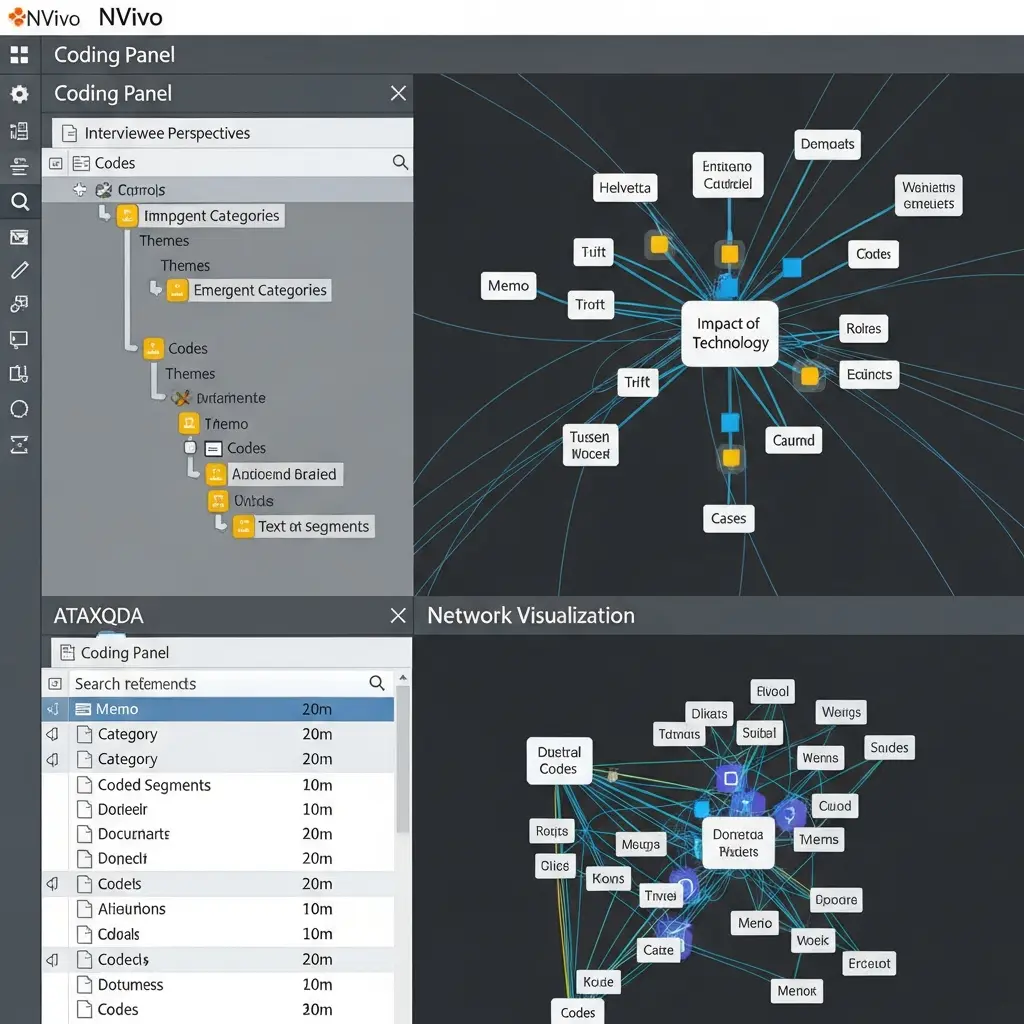Select the Dvrlamente tree item

coord(231,398)
